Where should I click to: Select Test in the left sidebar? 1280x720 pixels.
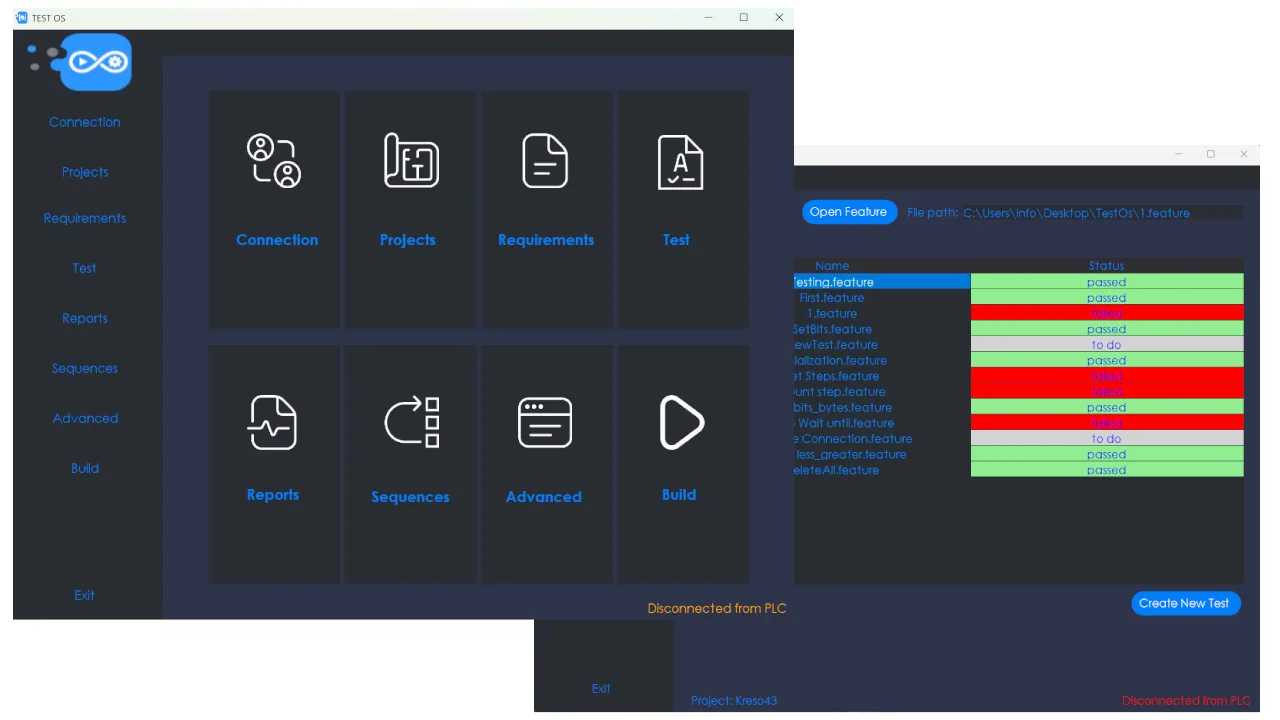point(85,268)
